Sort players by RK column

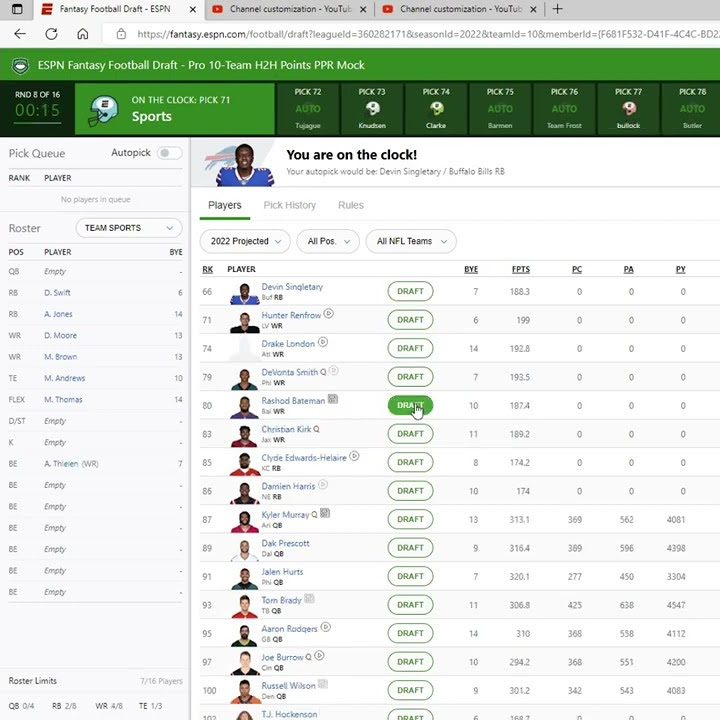pos(208,270)
